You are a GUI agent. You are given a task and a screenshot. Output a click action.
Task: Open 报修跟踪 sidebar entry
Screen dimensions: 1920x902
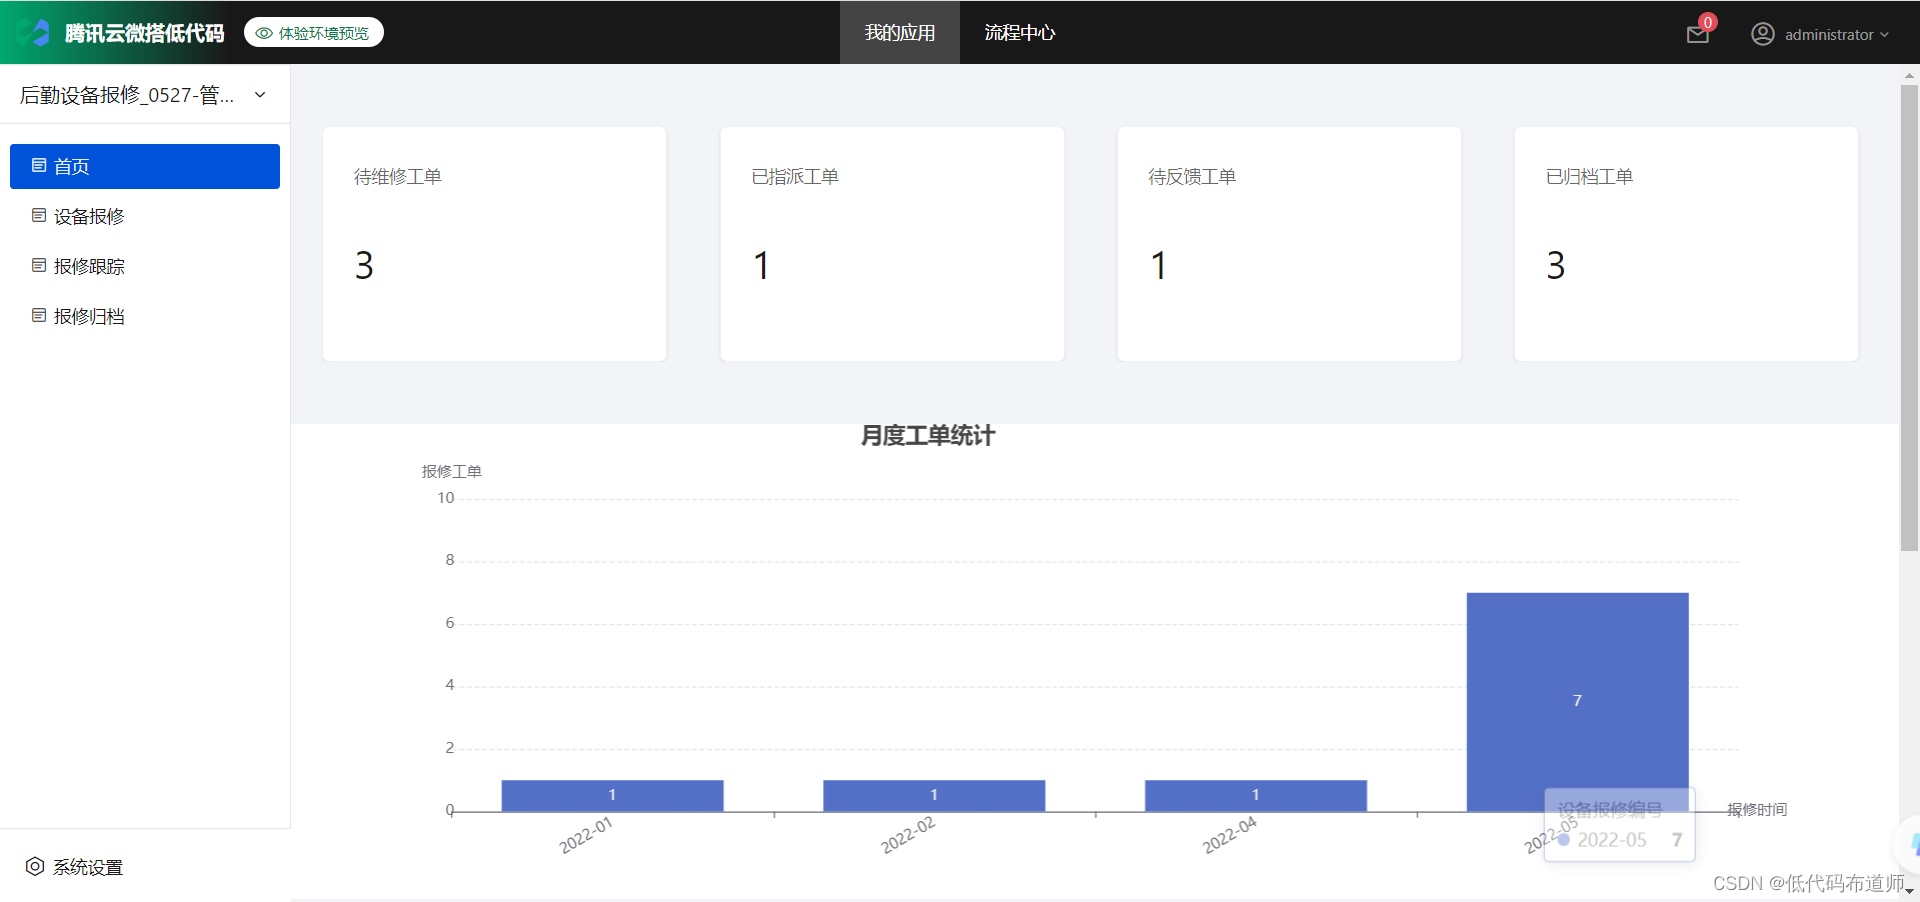pyautogui.click(x=145, y=266)
